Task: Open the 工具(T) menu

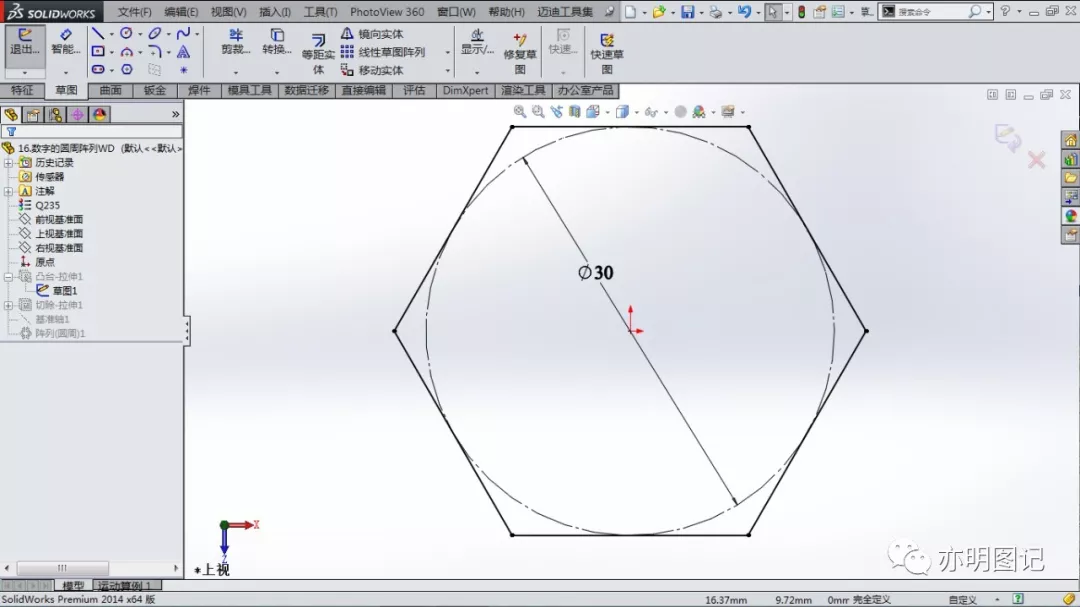Action: (x=320, y=12)
